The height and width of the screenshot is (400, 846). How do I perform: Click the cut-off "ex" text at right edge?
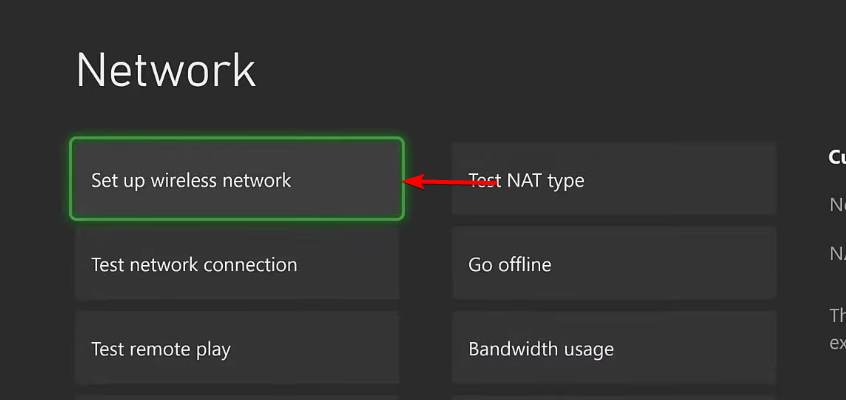tap(837, 342)
